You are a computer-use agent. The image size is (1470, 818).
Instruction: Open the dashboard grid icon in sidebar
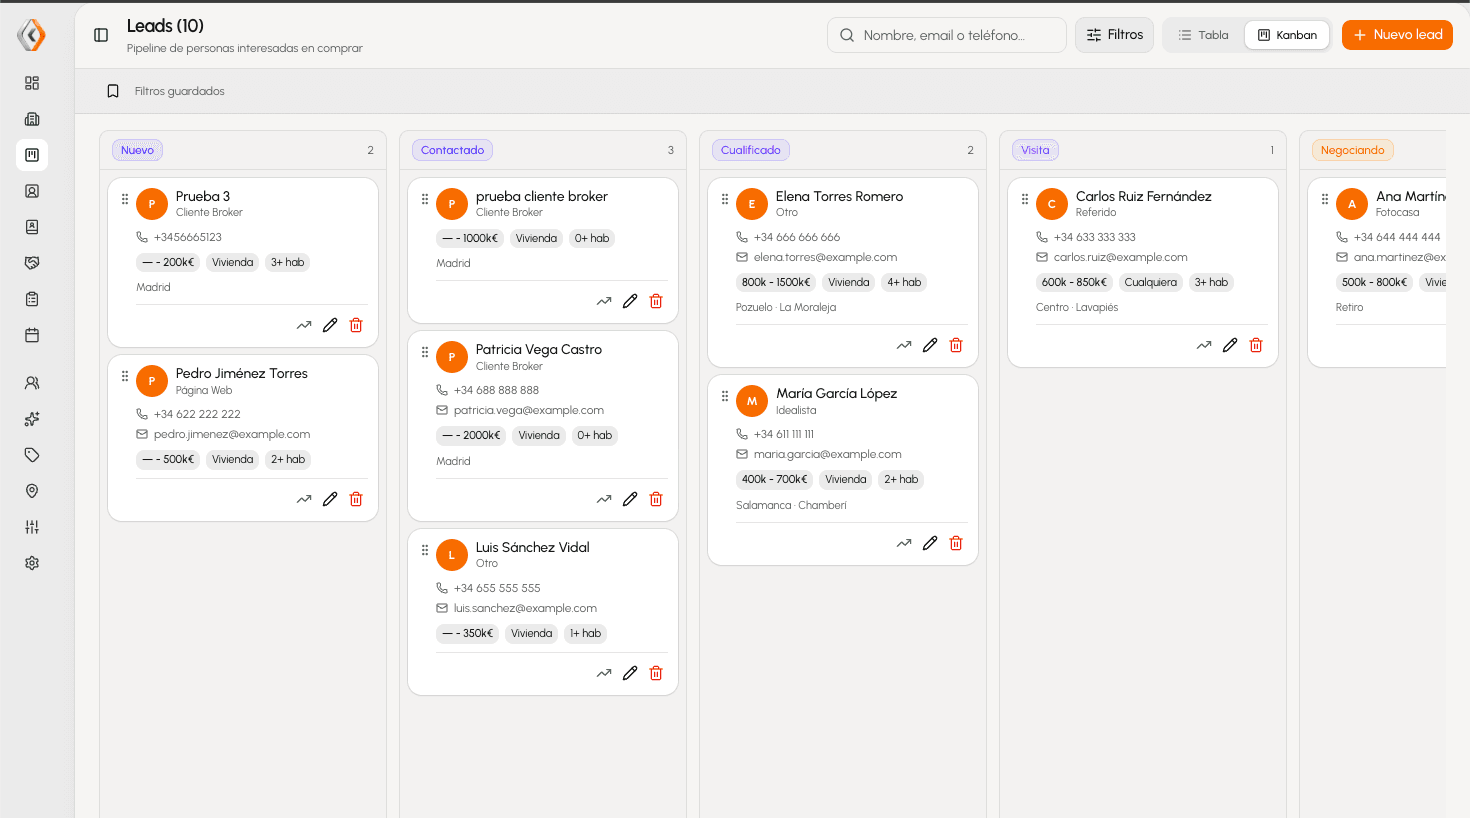32,83
